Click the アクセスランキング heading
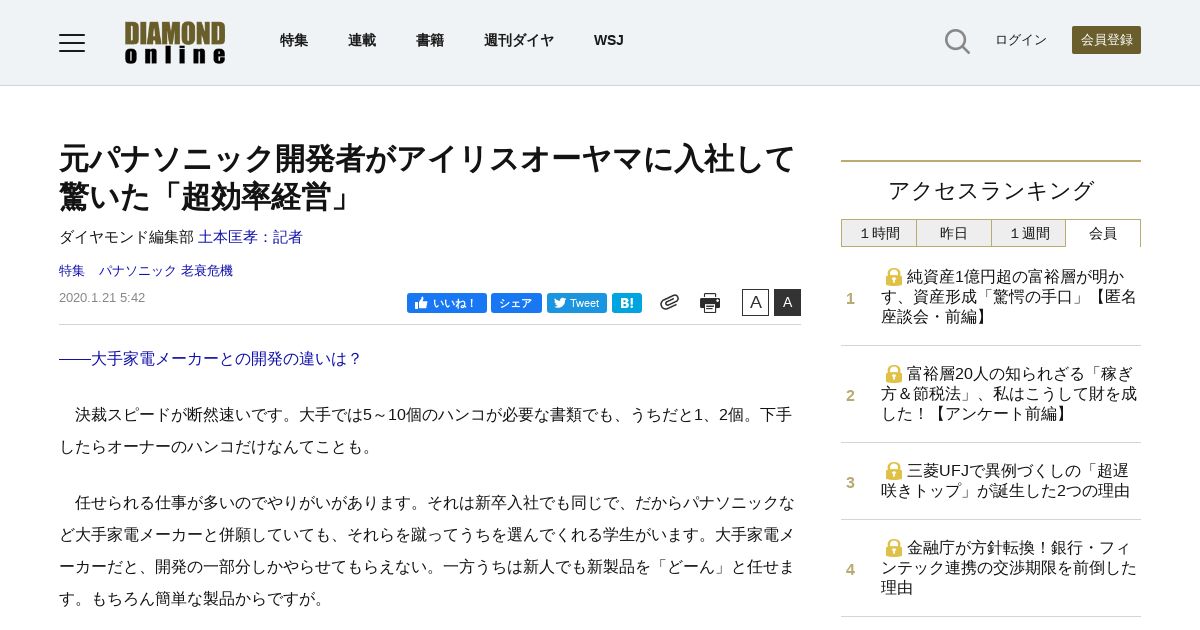Viewport: 1200px width, 630px height. pyautogui.click(x=991, y=191)
